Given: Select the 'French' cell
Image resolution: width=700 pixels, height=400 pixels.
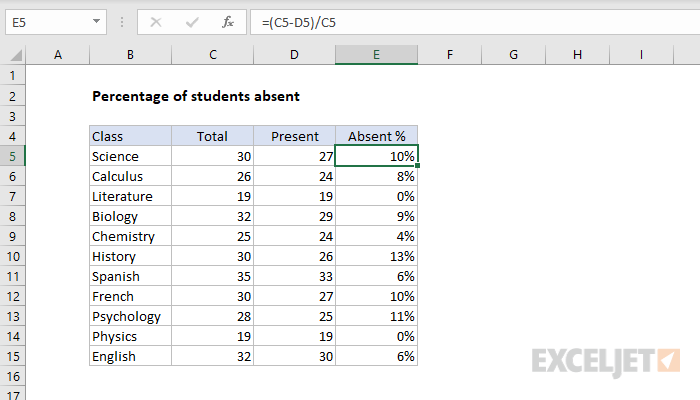Looking at the screenshot, I should click(130, 296).
